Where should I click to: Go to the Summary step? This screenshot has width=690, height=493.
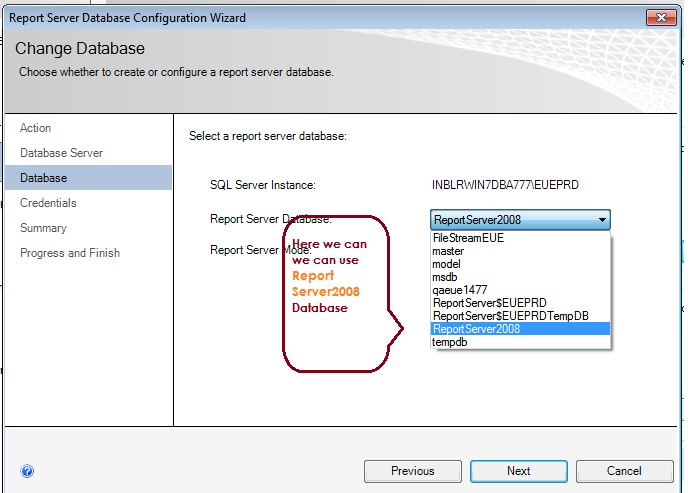pos(44,228)
